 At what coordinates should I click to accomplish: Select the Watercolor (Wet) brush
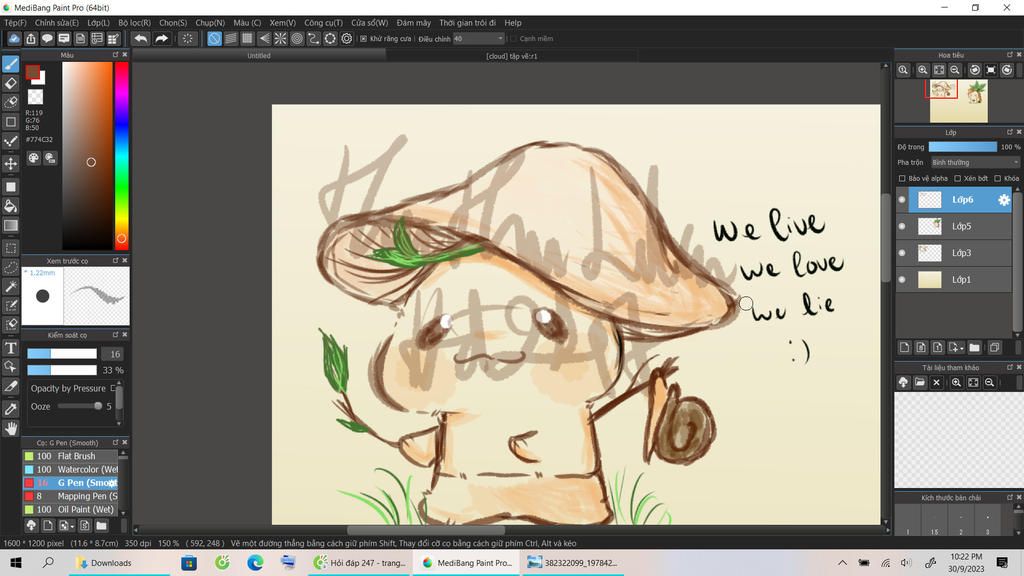coord(71,470)
